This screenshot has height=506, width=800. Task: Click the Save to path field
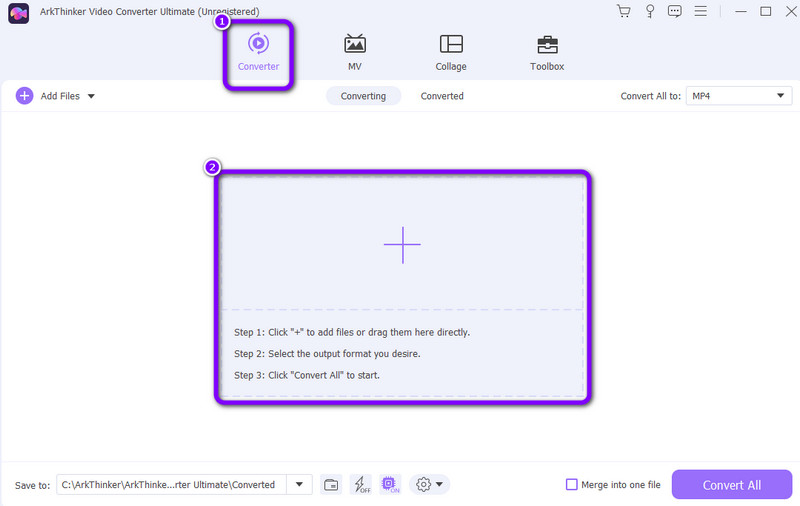click(171, 485)
